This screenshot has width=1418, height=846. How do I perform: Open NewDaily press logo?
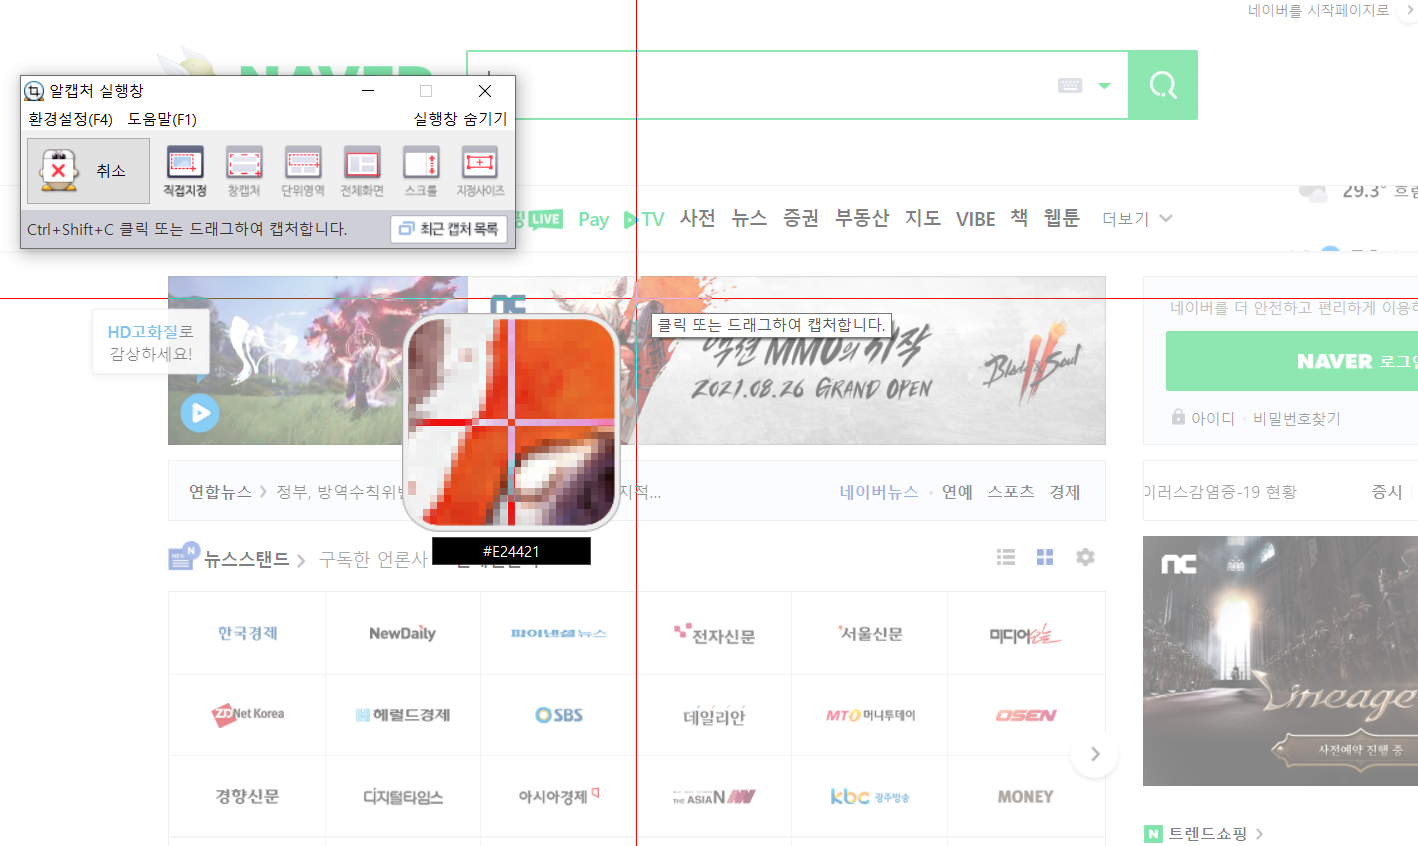click(402, 633)
